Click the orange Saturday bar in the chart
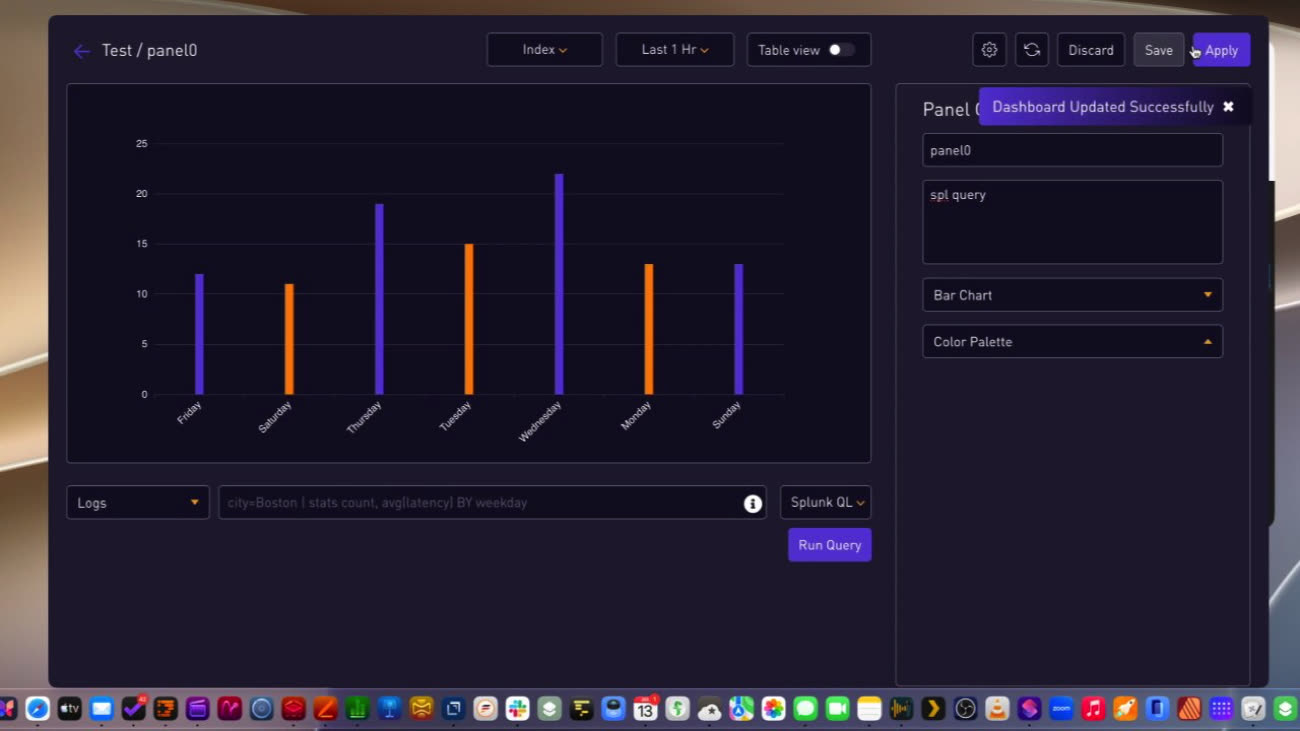The width and height of the screenshot is (1300, 731). coord(289,339)
